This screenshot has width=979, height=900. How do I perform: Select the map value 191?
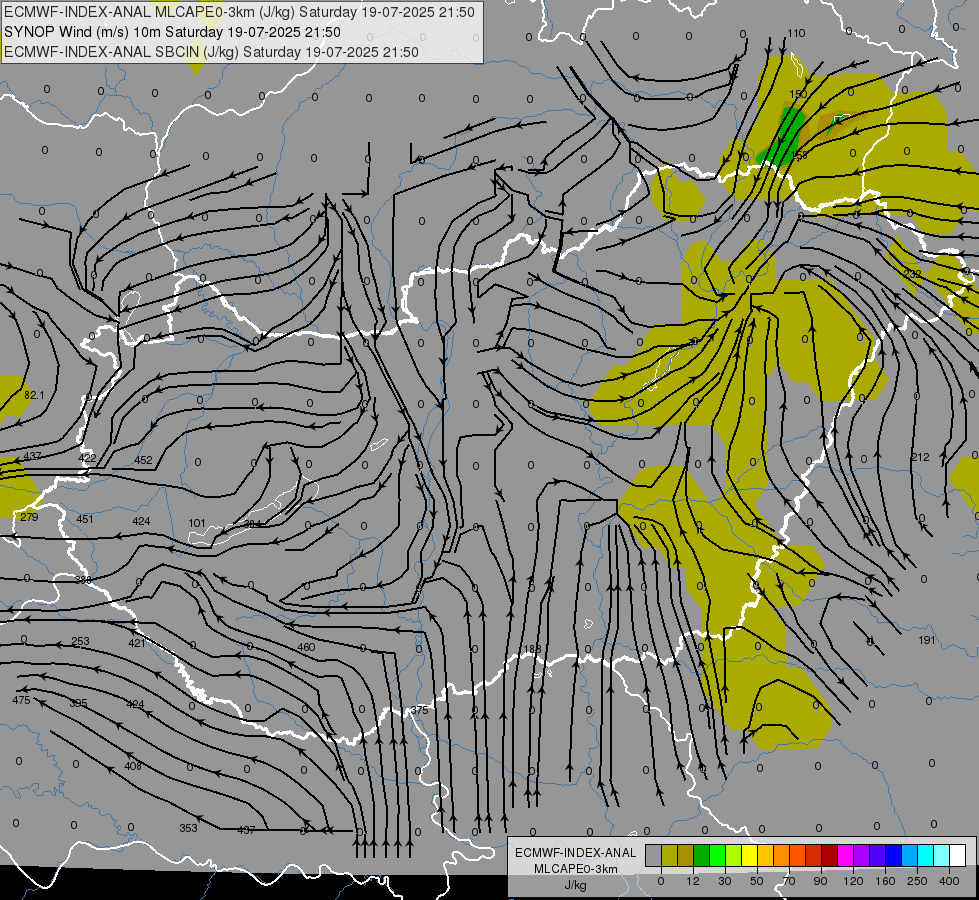(x=927, y=640)
